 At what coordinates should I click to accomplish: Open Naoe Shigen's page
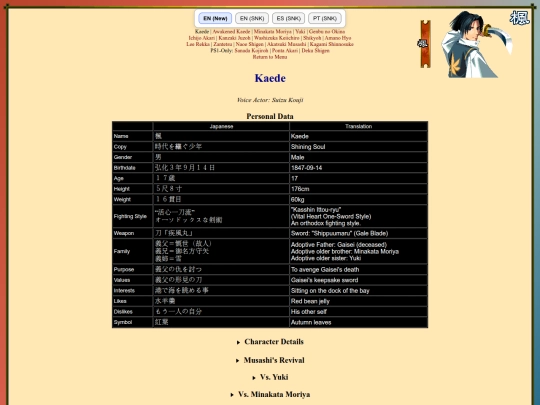pyautogui.click(x=249, y=44)
